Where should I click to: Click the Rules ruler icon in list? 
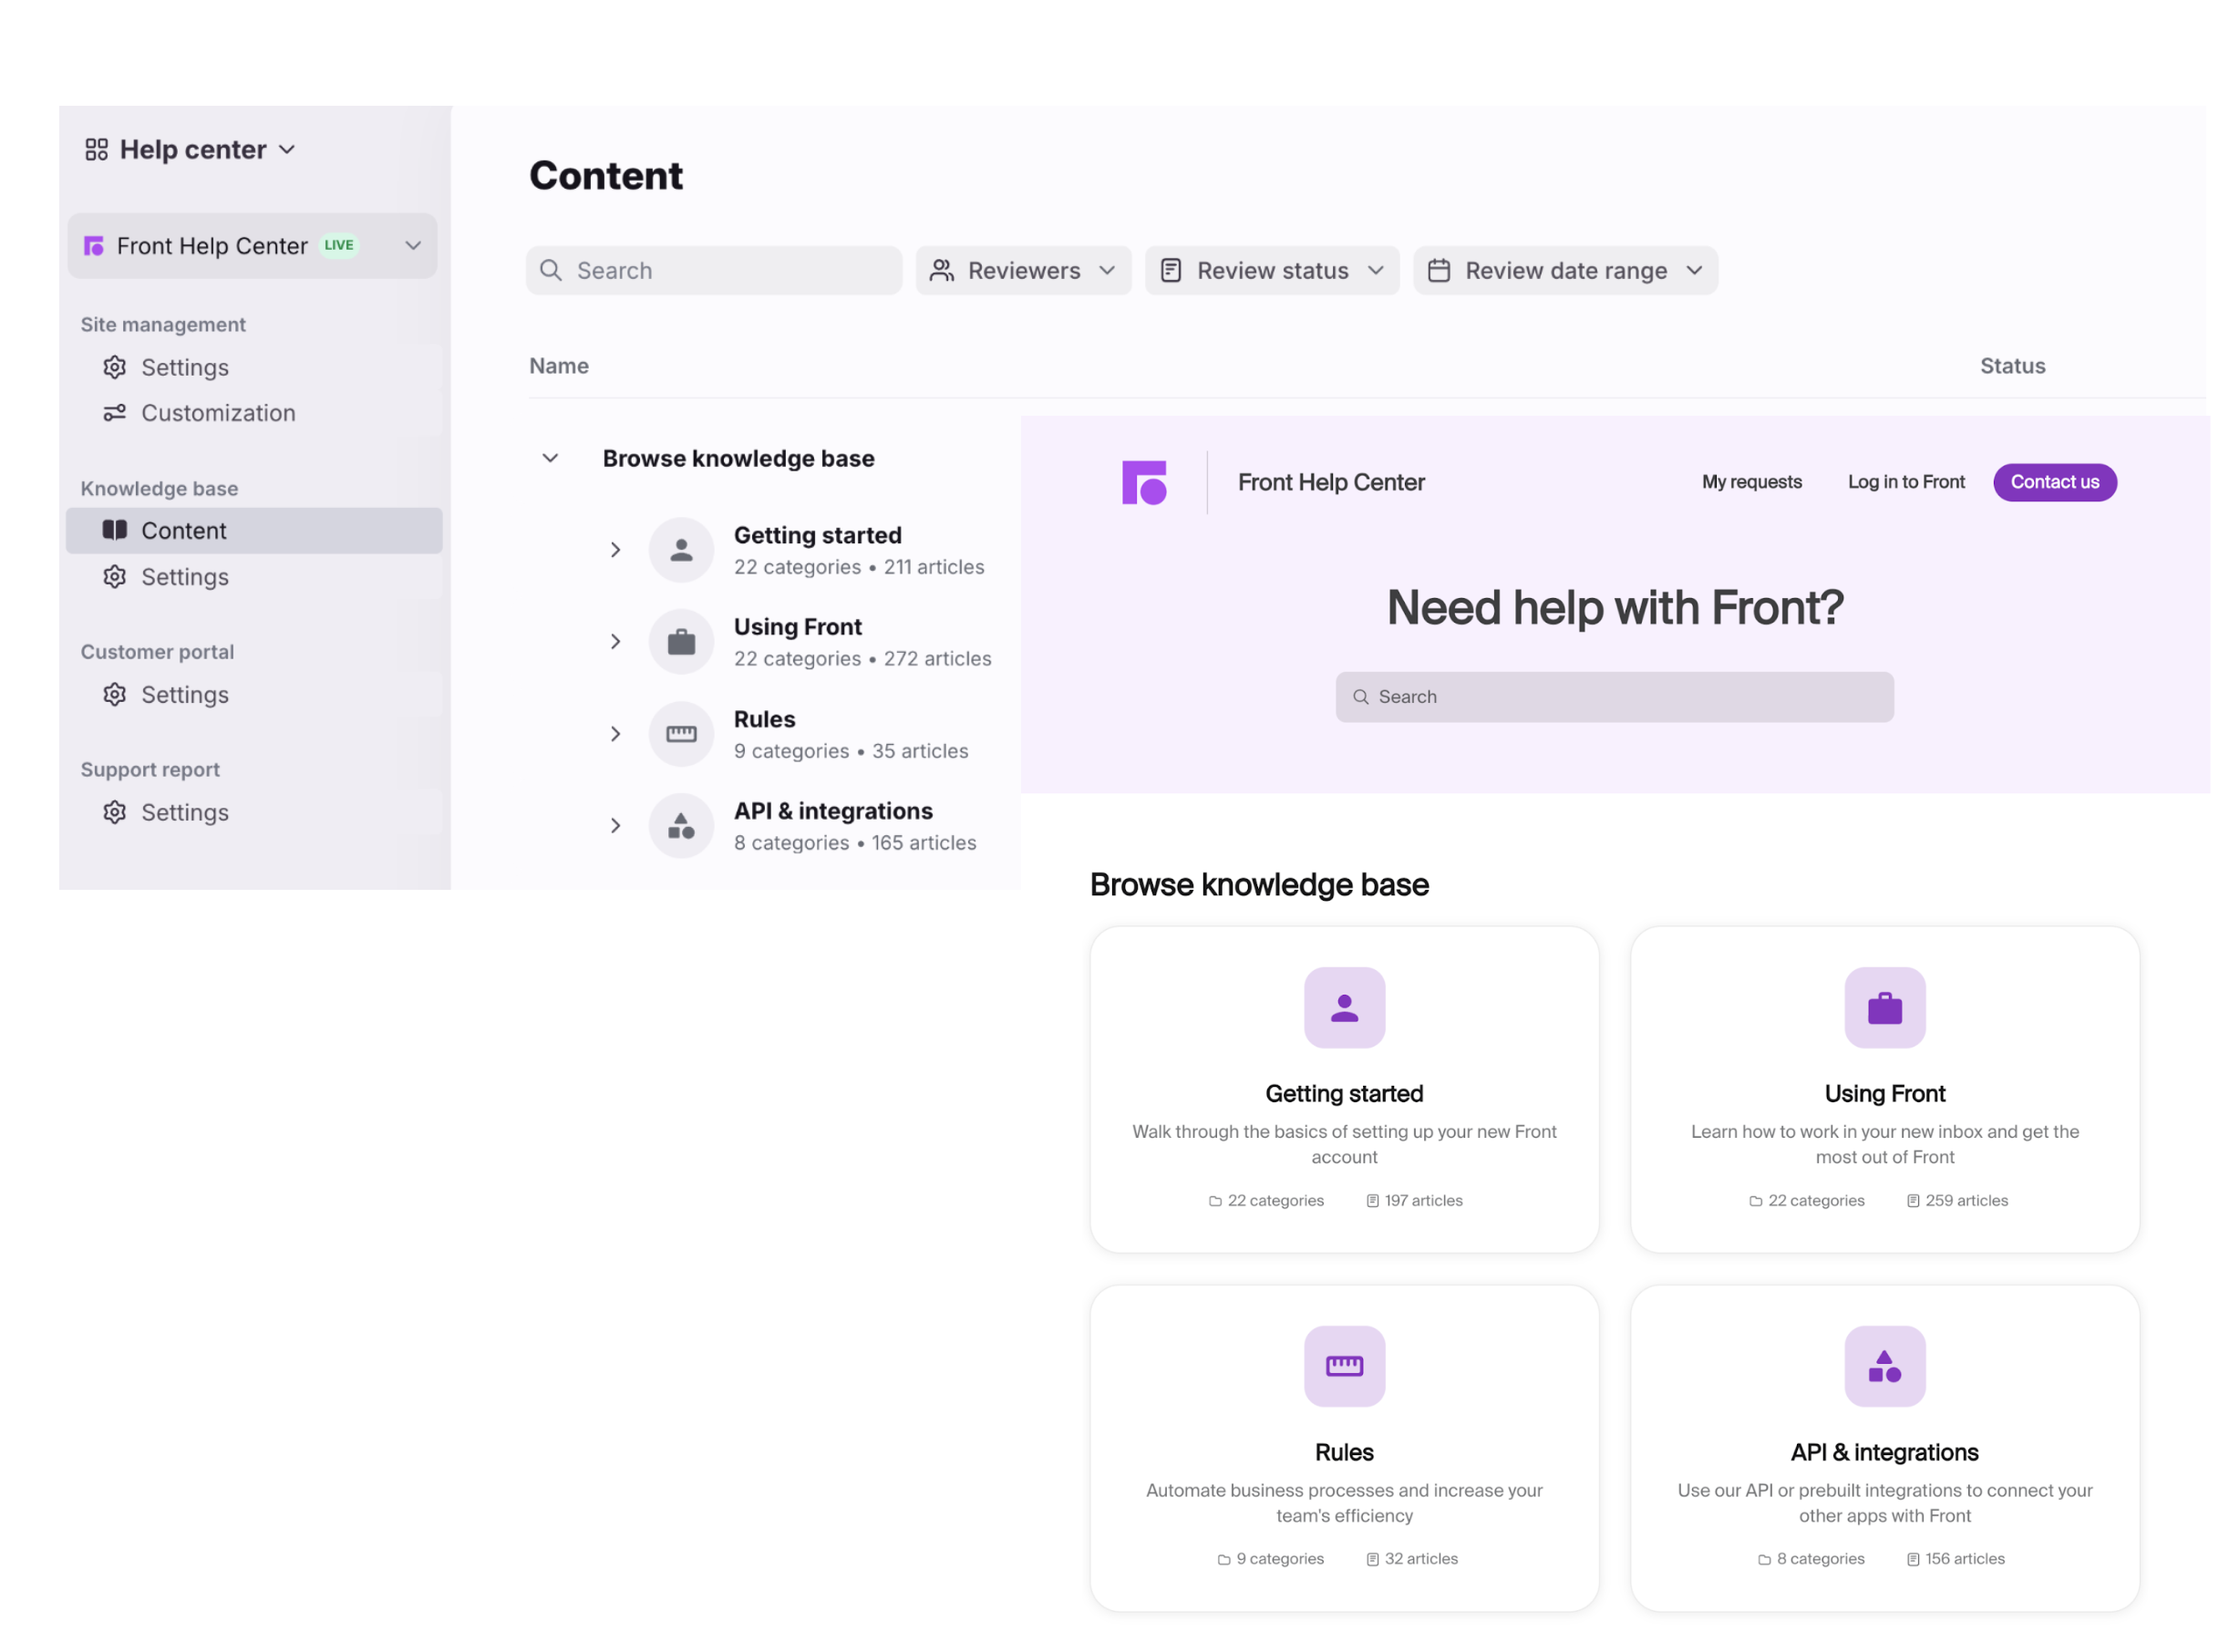tap(682, 734)
